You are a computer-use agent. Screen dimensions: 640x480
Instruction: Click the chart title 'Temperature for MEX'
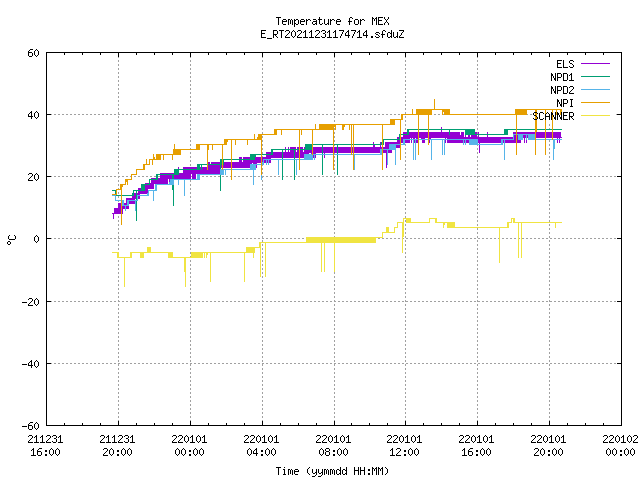332,21
